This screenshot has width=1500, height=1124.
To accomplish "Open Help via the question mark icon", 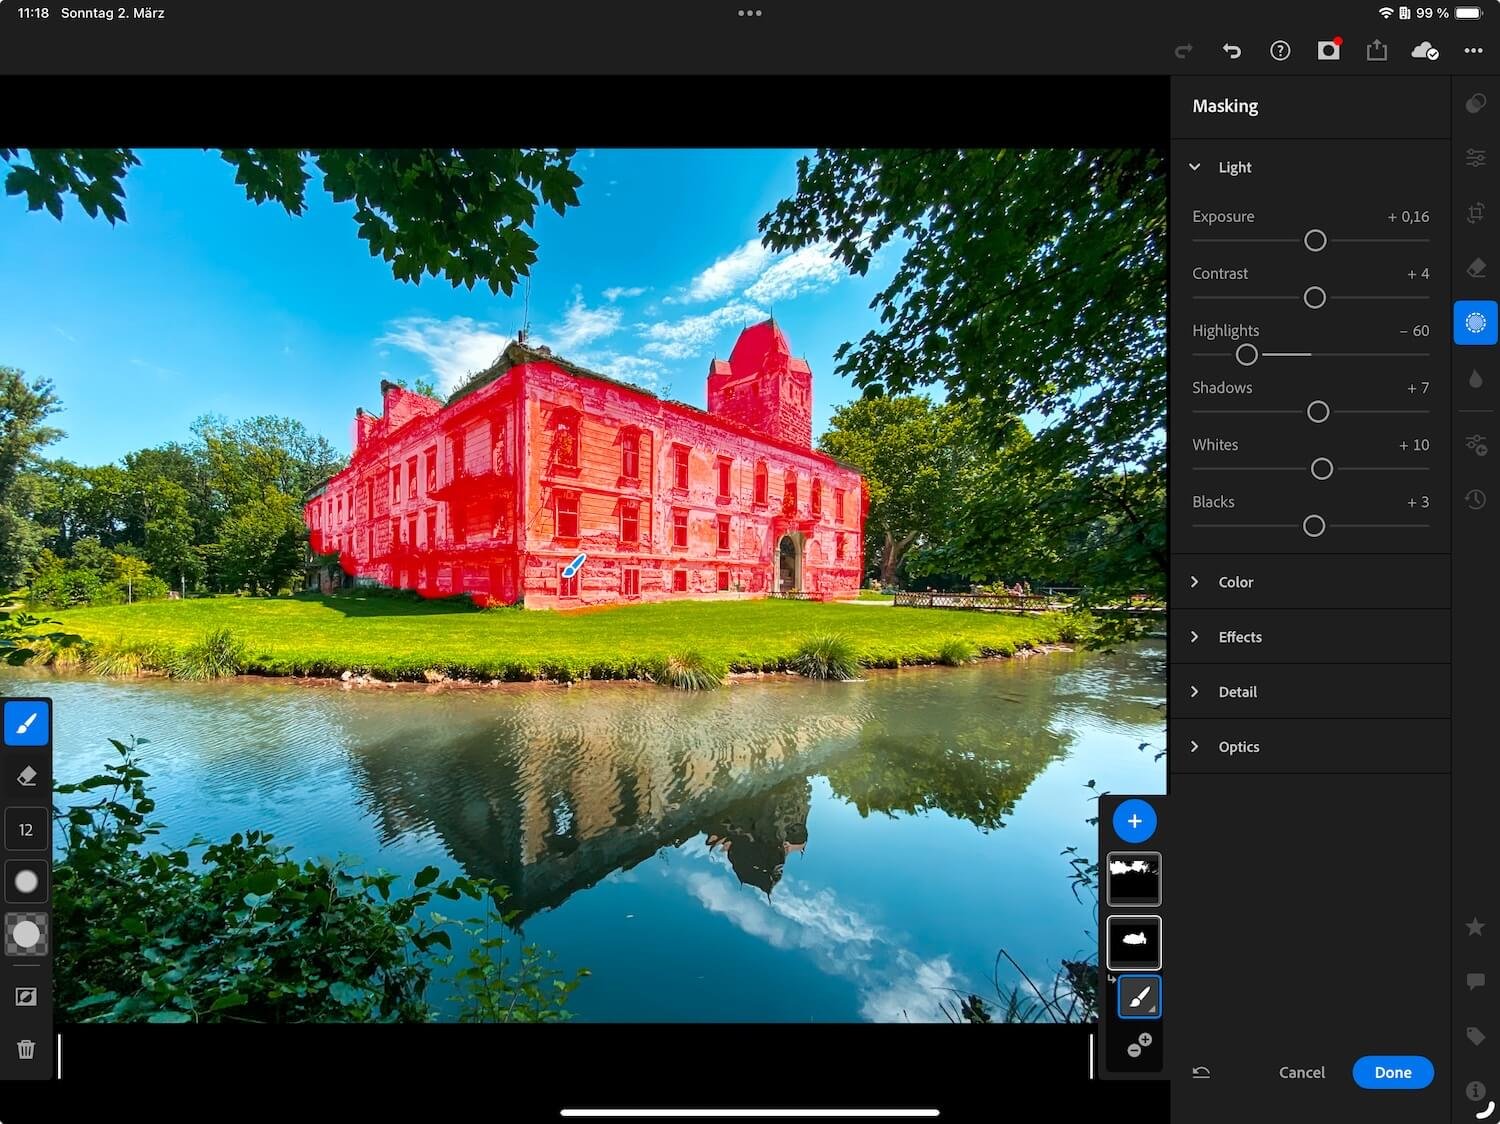I will [1280, 50].
